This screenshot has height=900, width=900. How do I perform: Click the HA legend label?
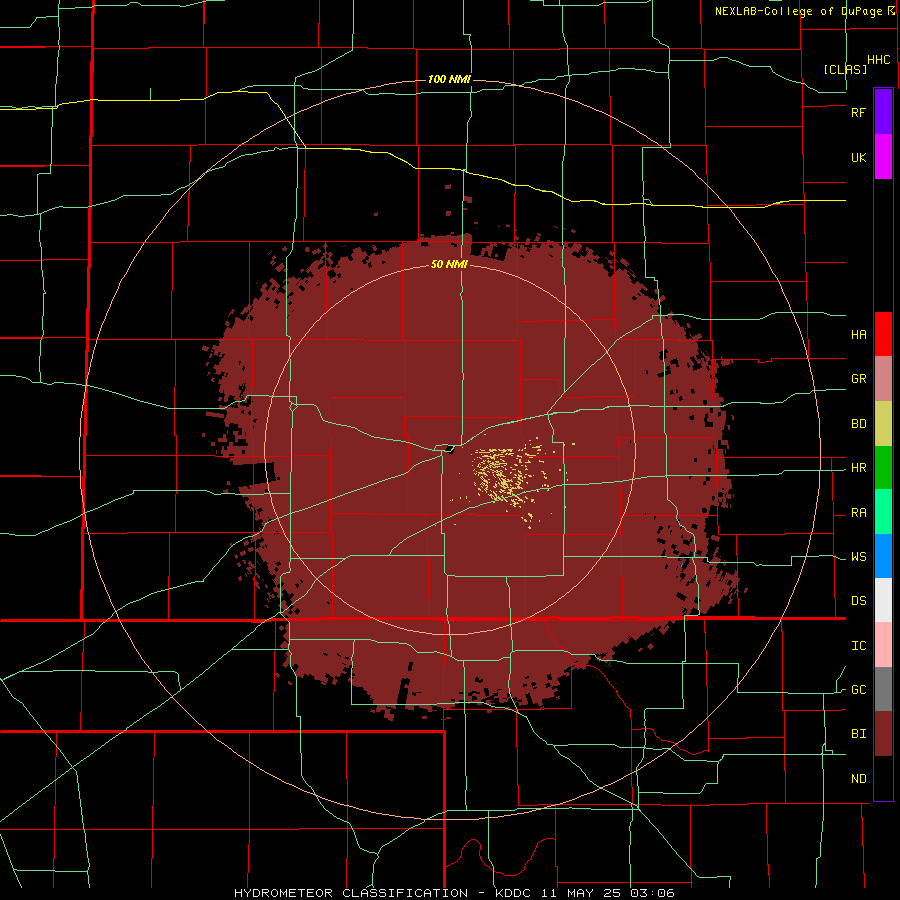[x=858, y=334]
